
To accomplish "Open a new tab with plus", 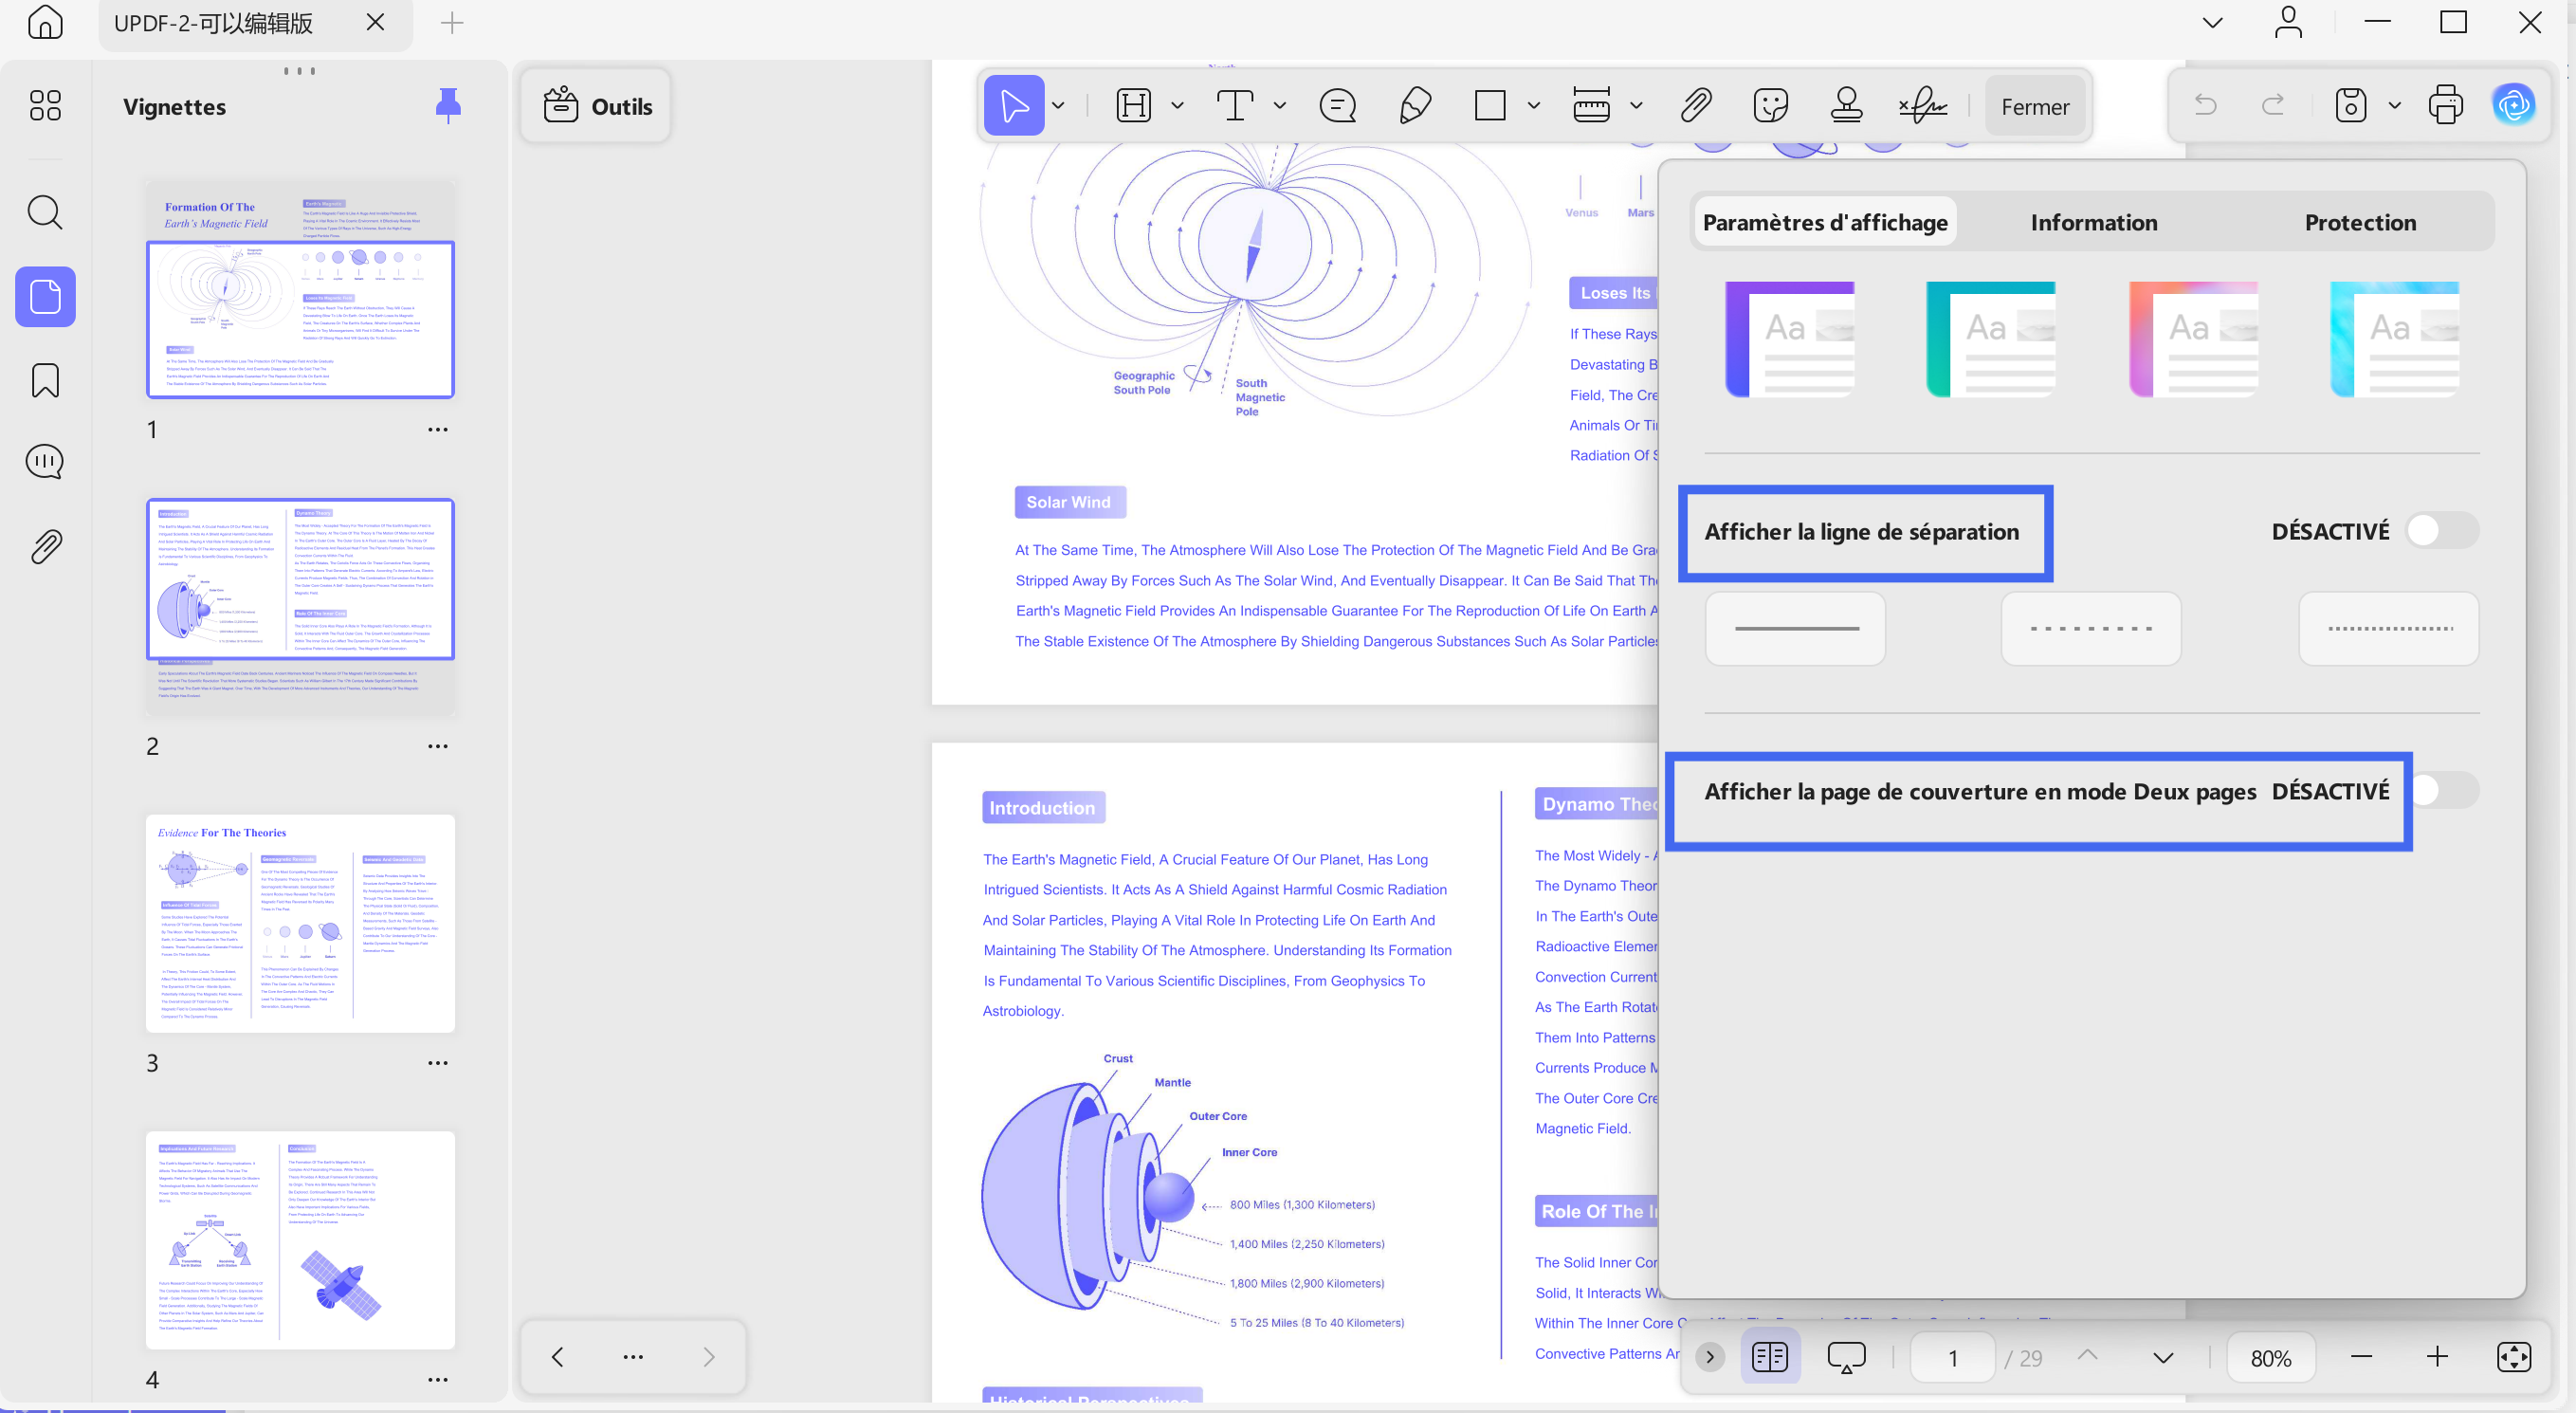I will [x=452, y=23].
